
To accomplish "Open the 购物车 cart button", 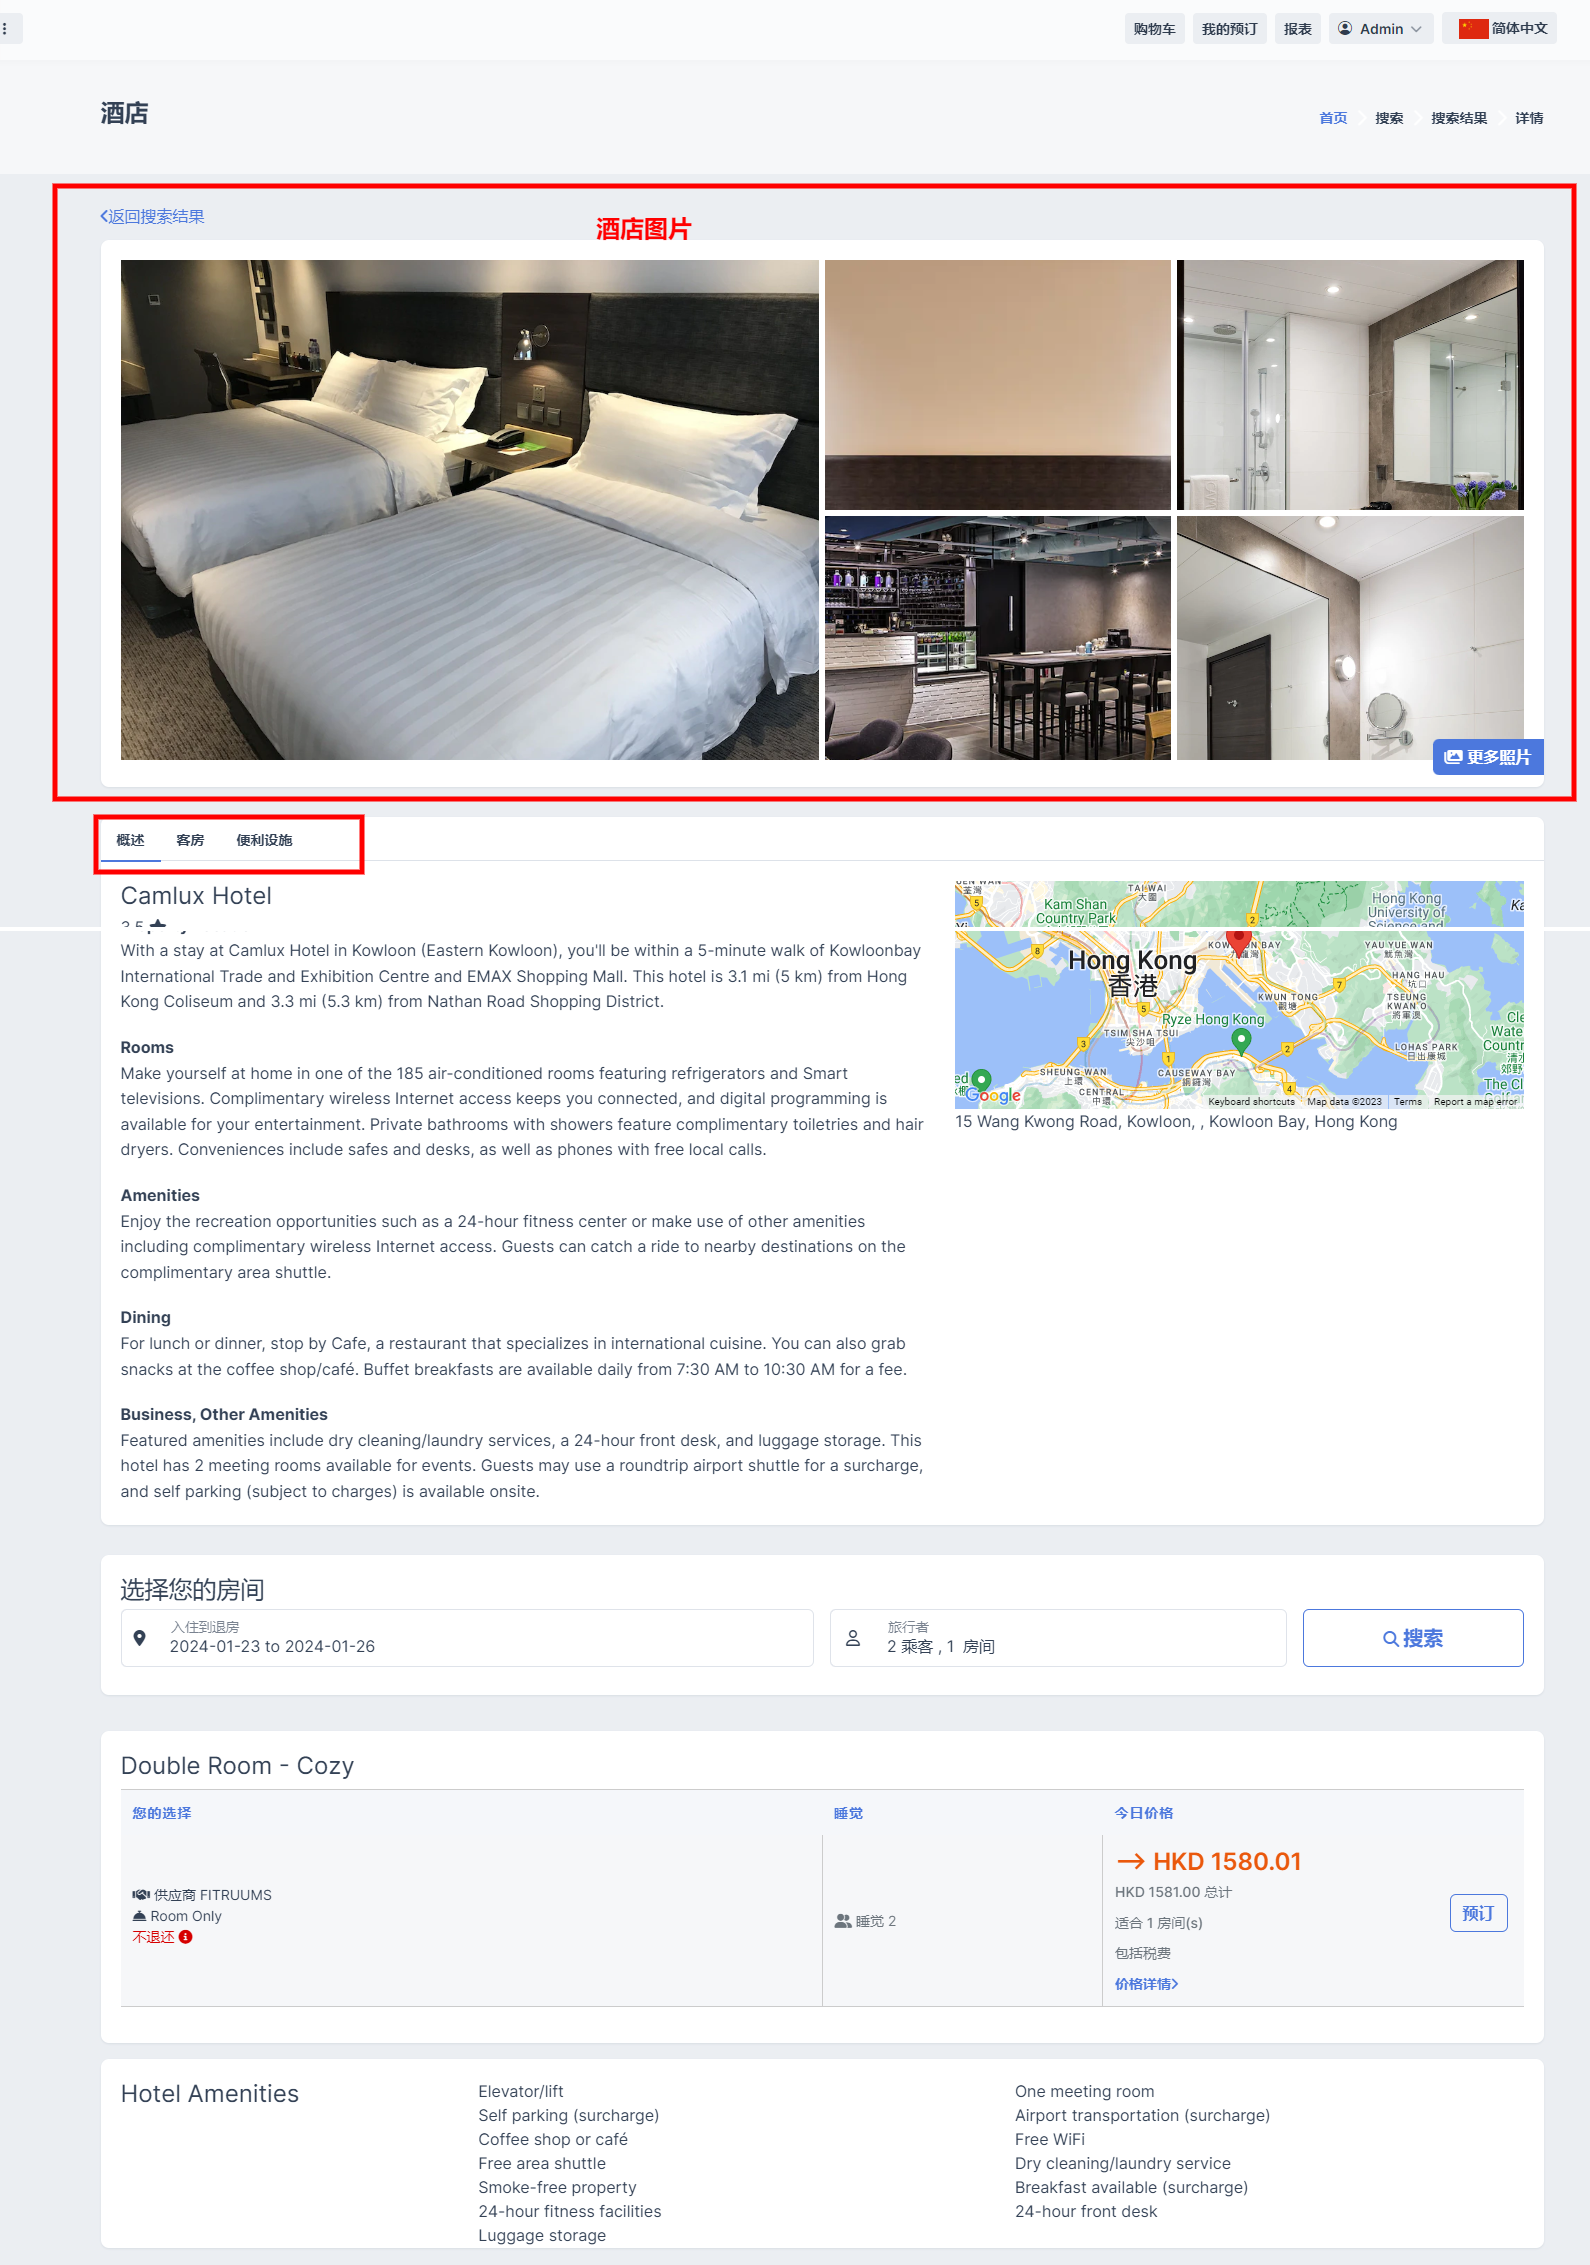I will pos(1154,29).
